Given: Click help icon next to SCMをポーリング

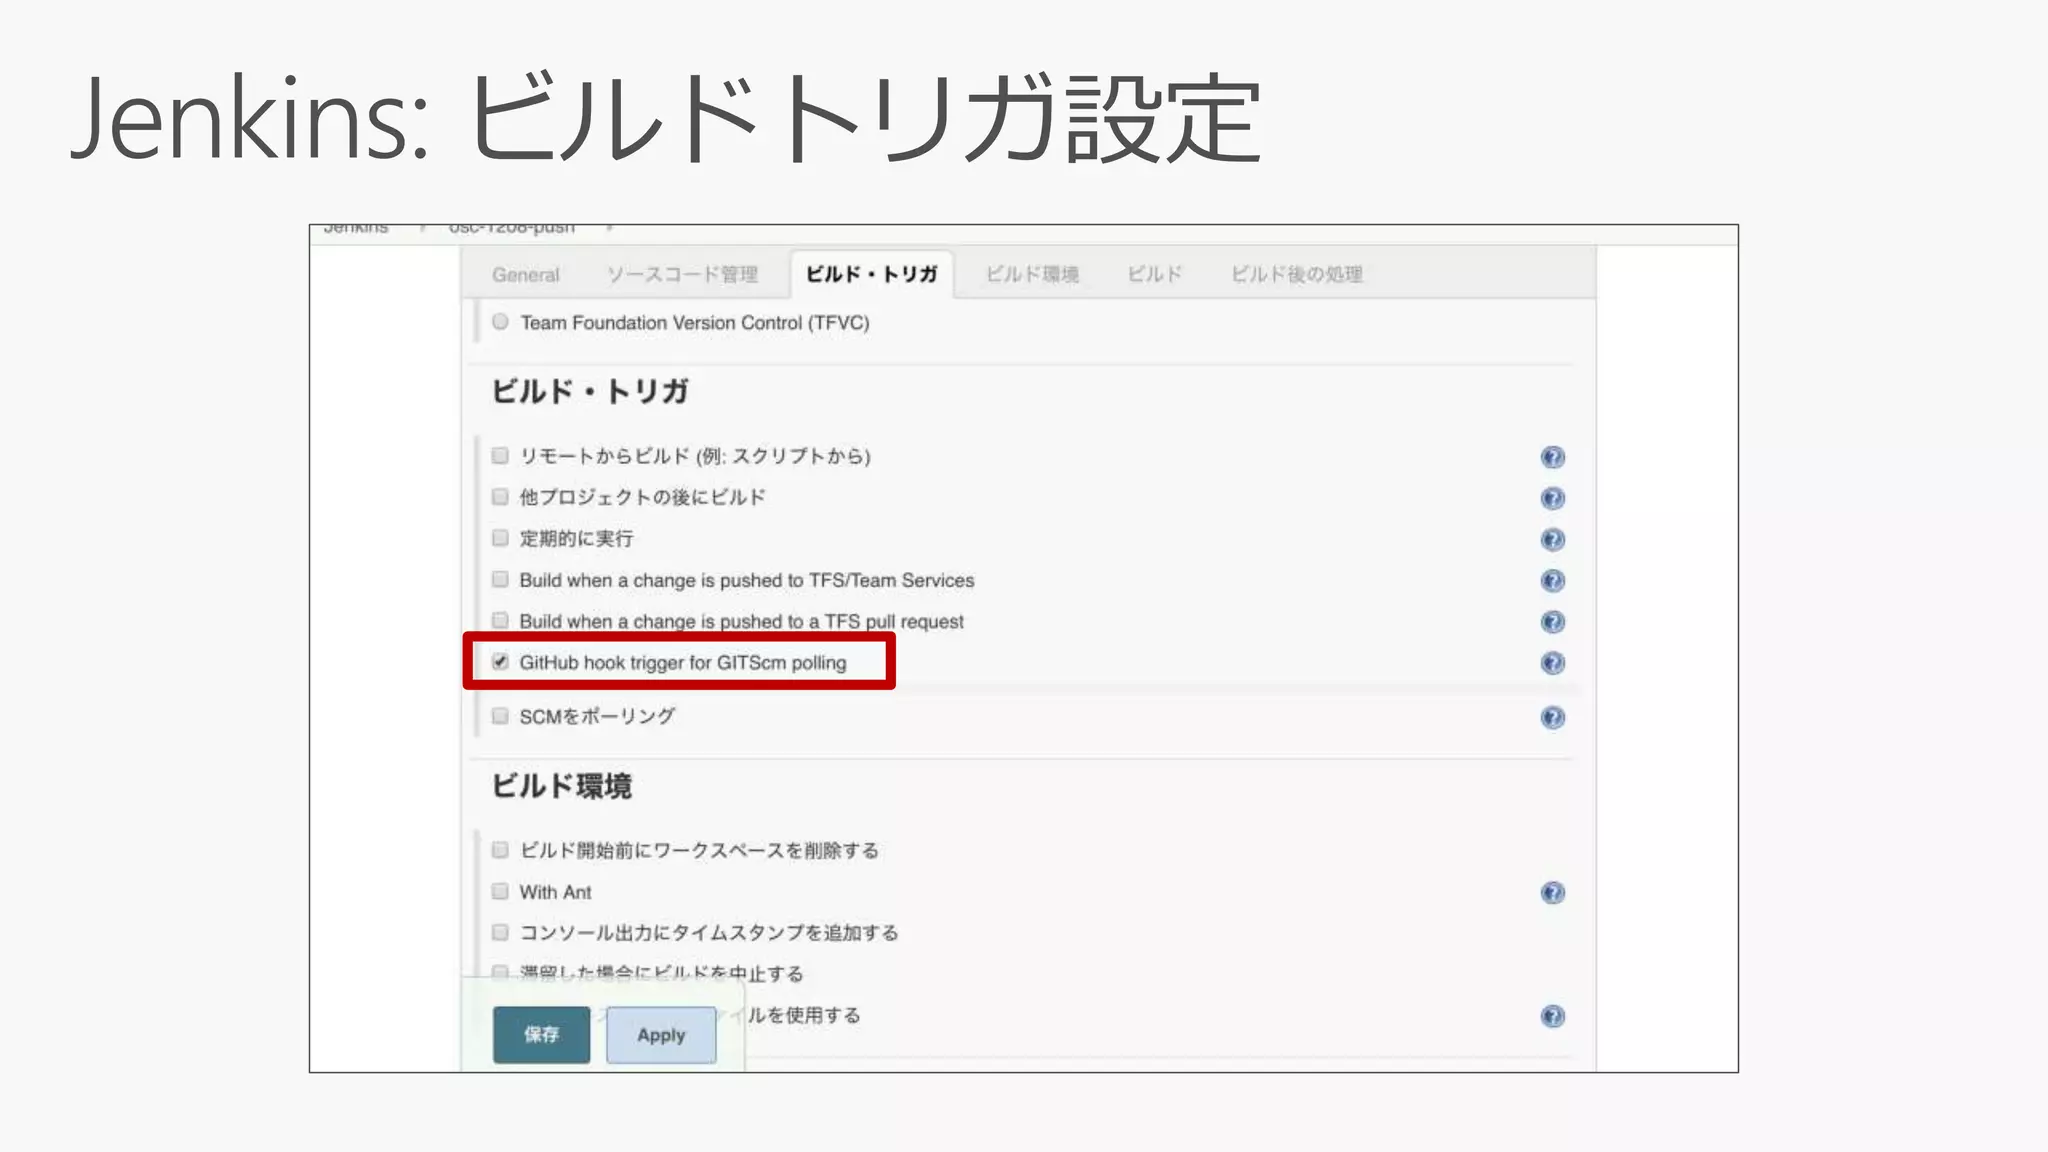Looking at the screenshot, I should [1552, 717].
